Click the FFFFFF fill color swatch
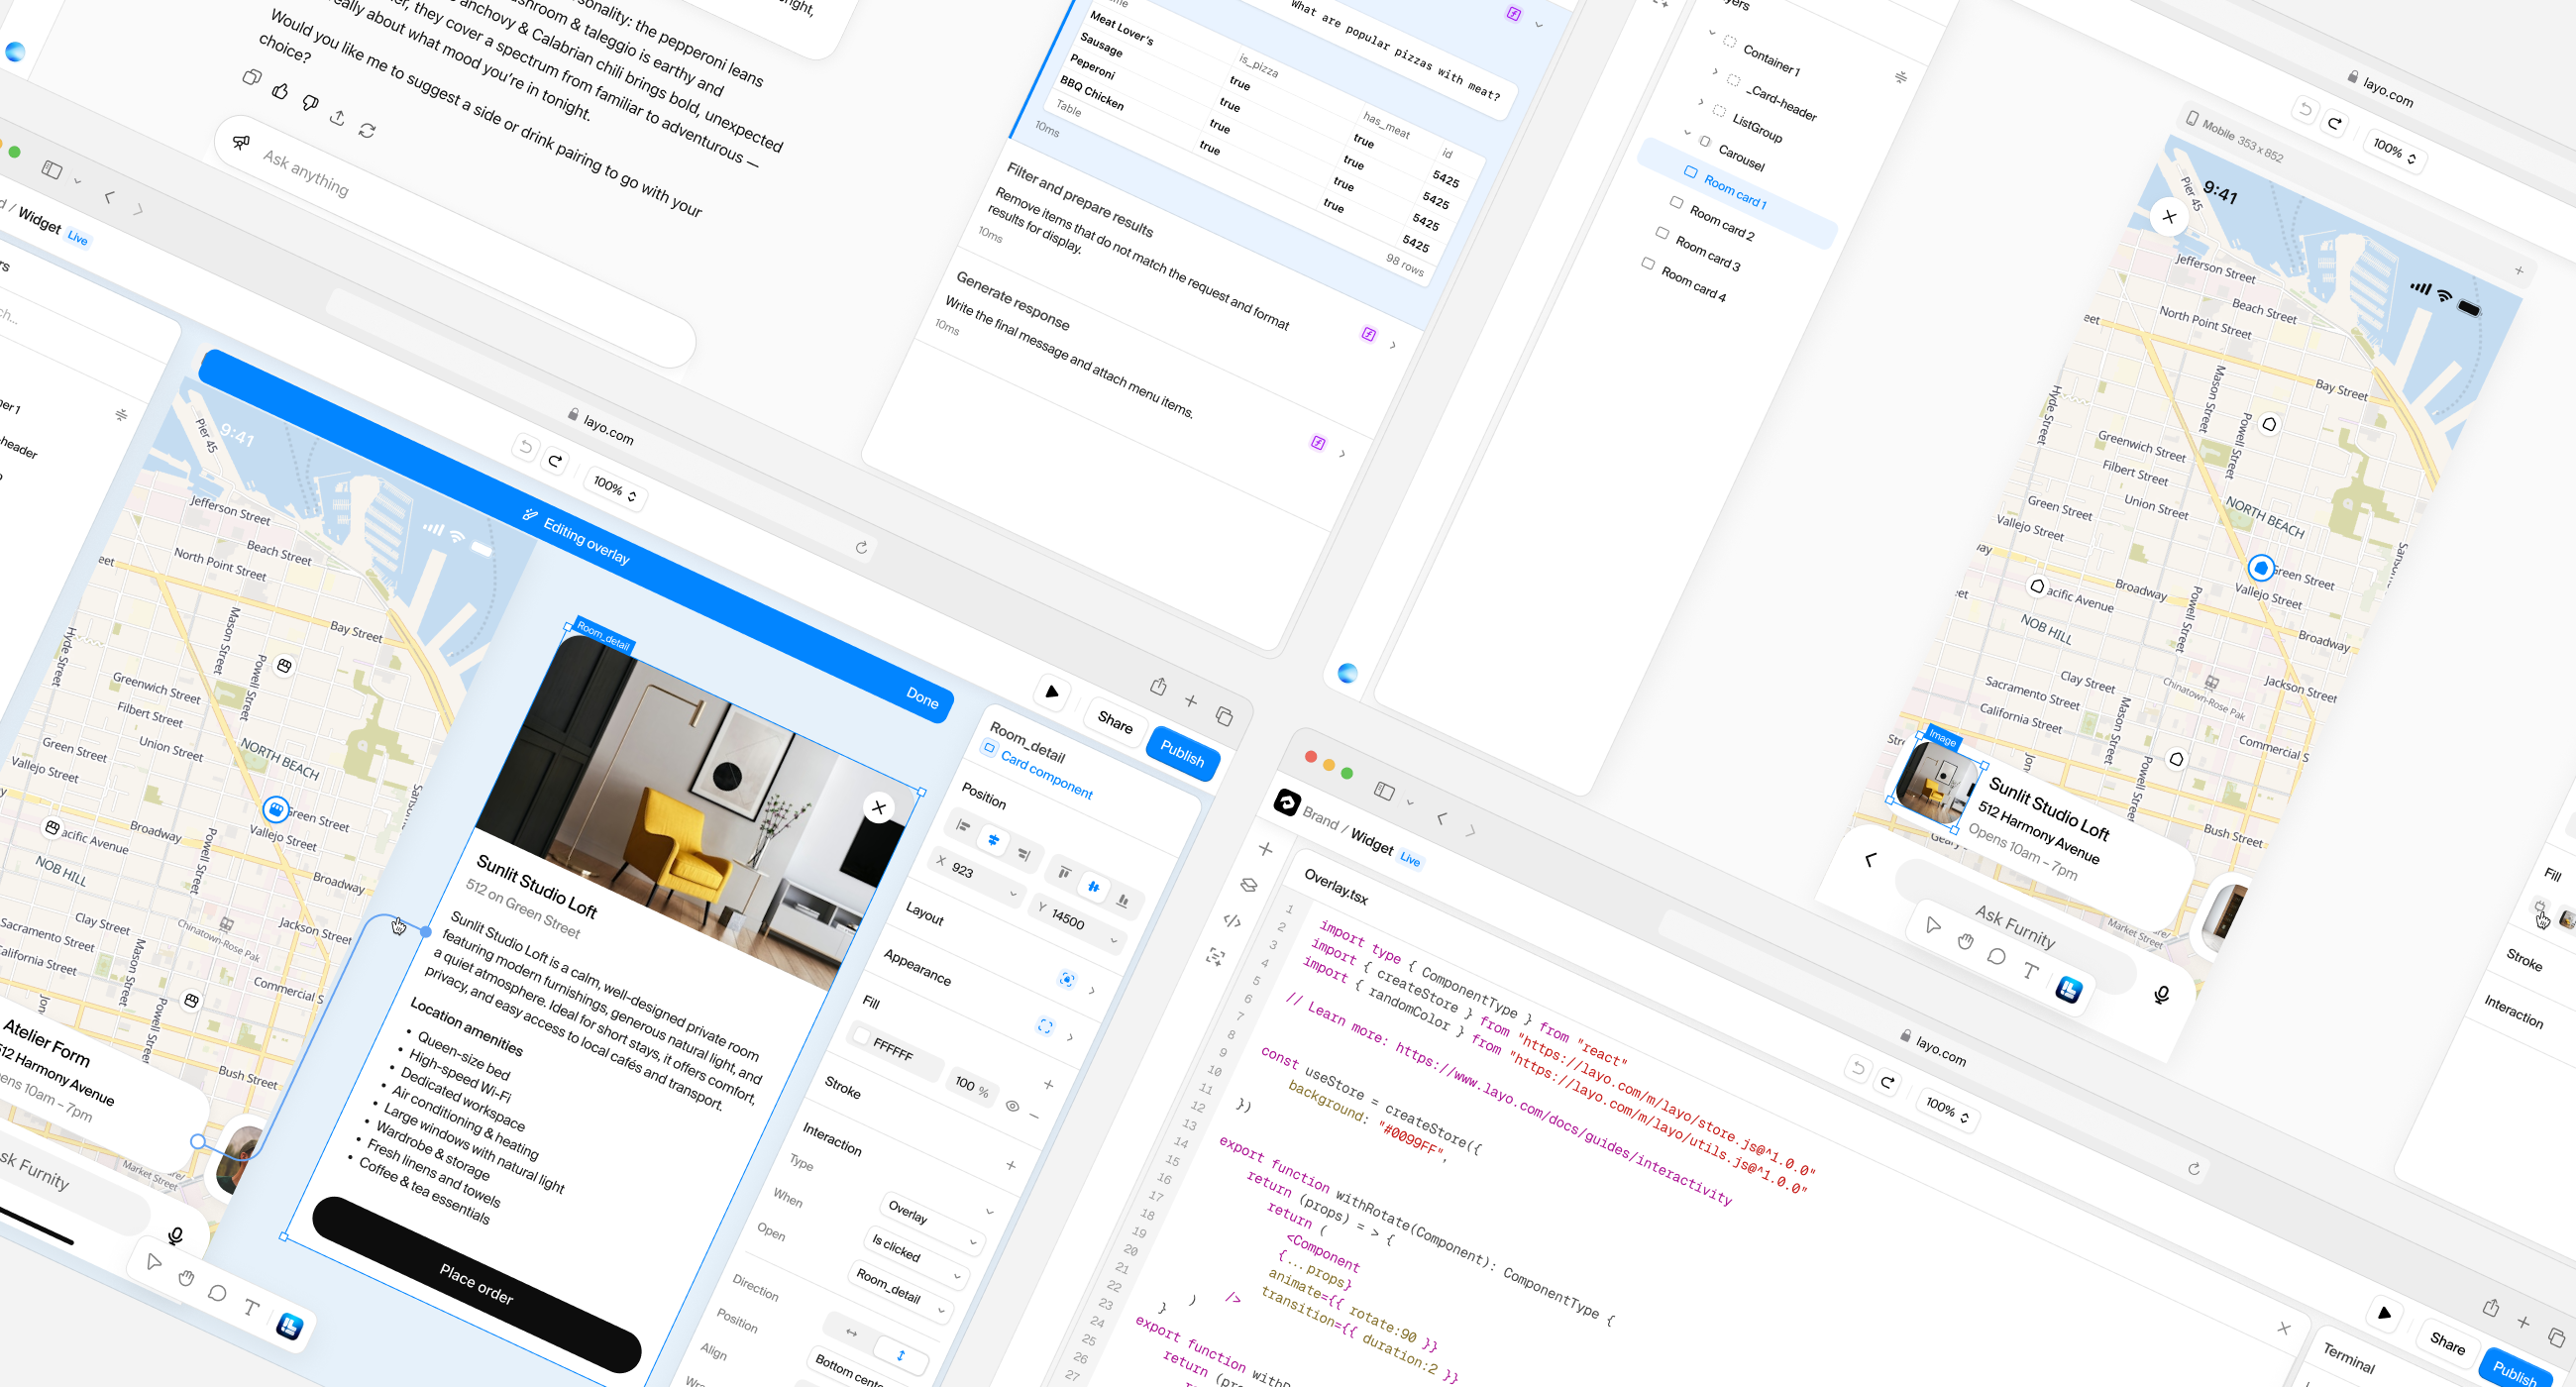The height and width of the screenshot is (1387, 2576). click(861, 1037)
